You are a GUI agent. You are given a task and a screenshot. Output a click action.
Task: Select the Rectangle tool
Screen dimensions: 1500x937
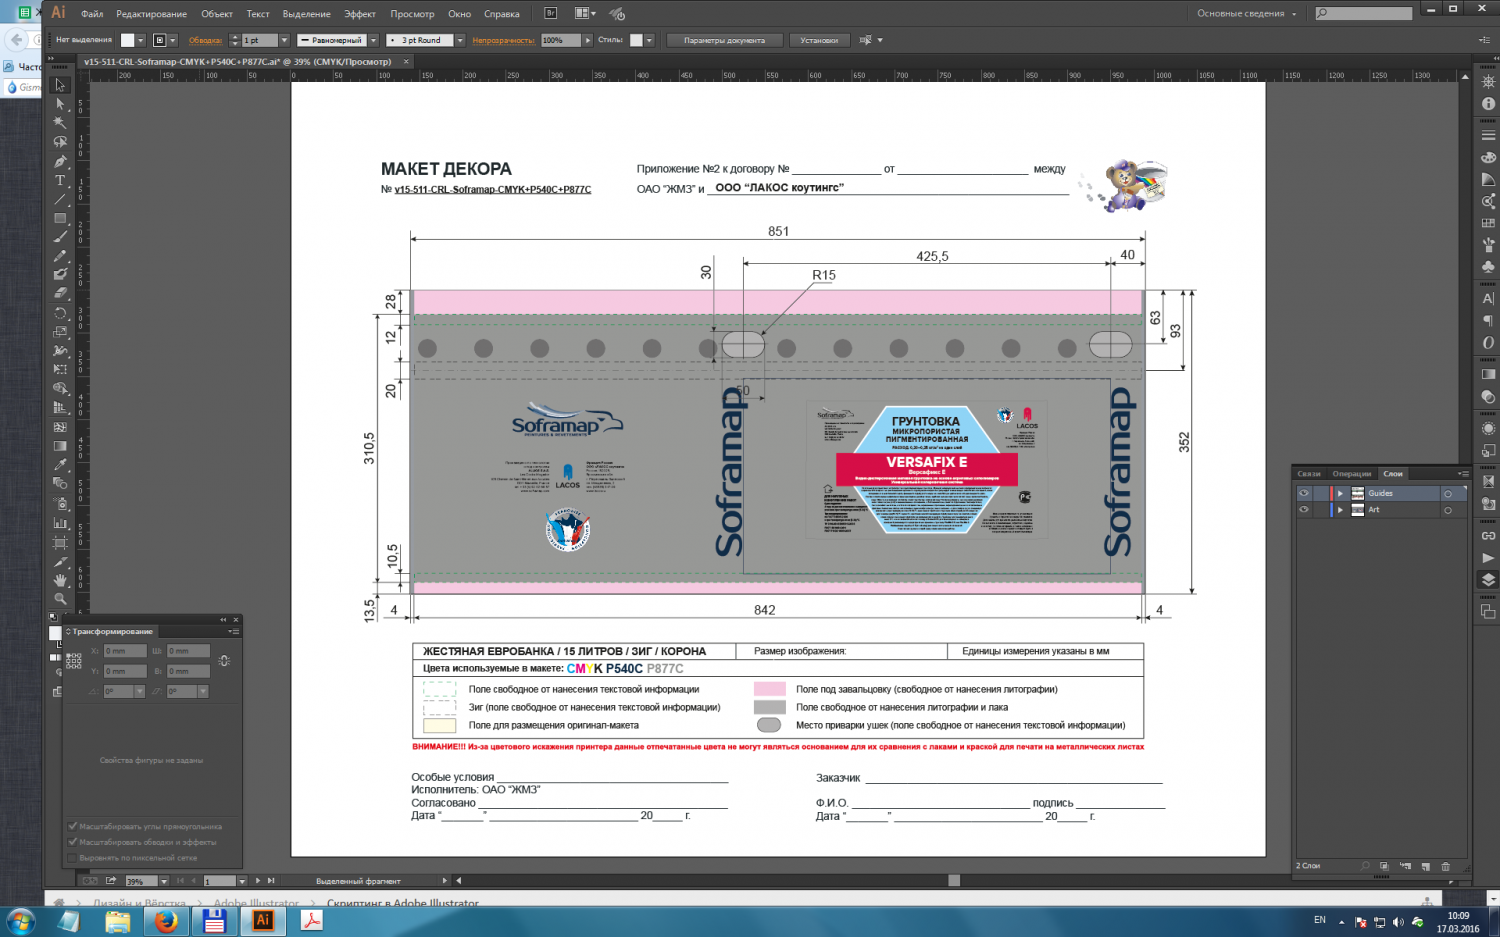click(x=60, y=218)
